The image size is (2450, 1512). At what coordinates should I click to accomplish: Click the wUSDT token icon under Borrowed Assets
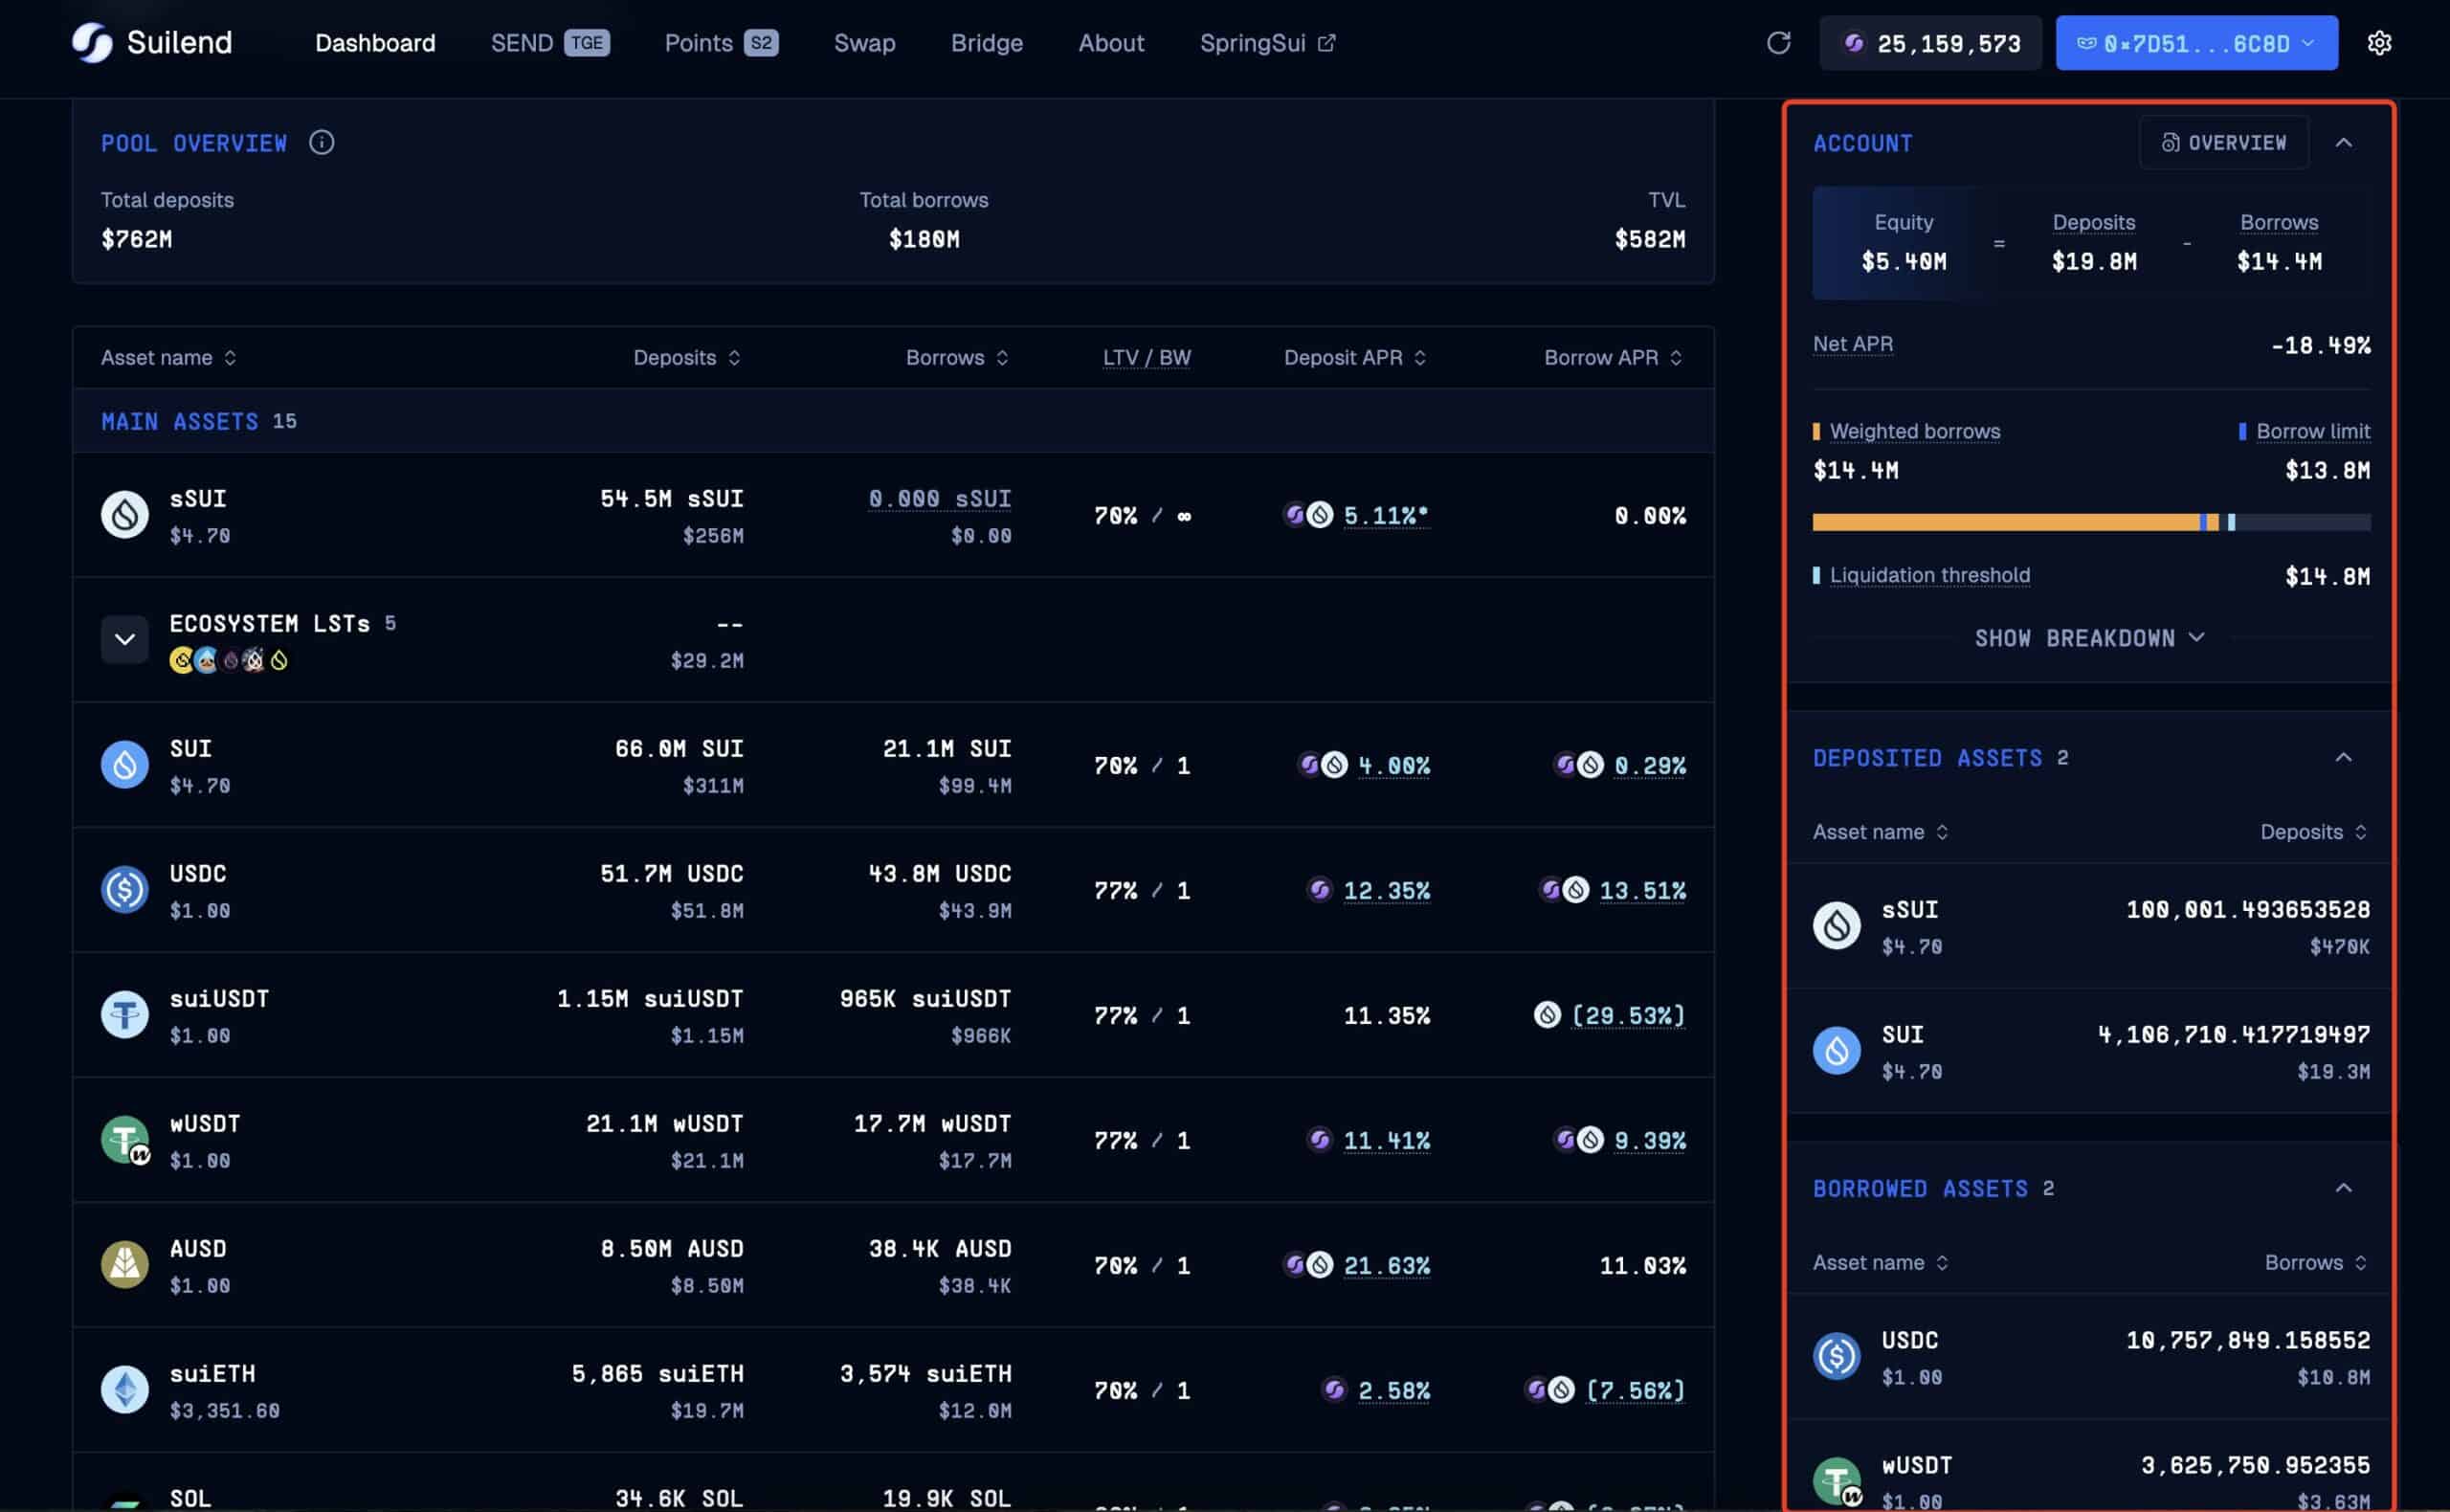pos(1840,1479)
